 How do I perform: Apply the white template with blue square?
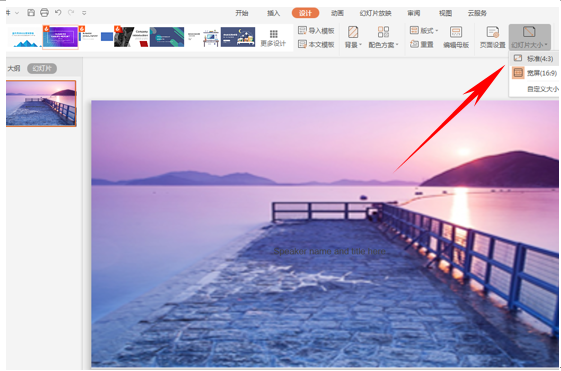[x=96, y=37]
